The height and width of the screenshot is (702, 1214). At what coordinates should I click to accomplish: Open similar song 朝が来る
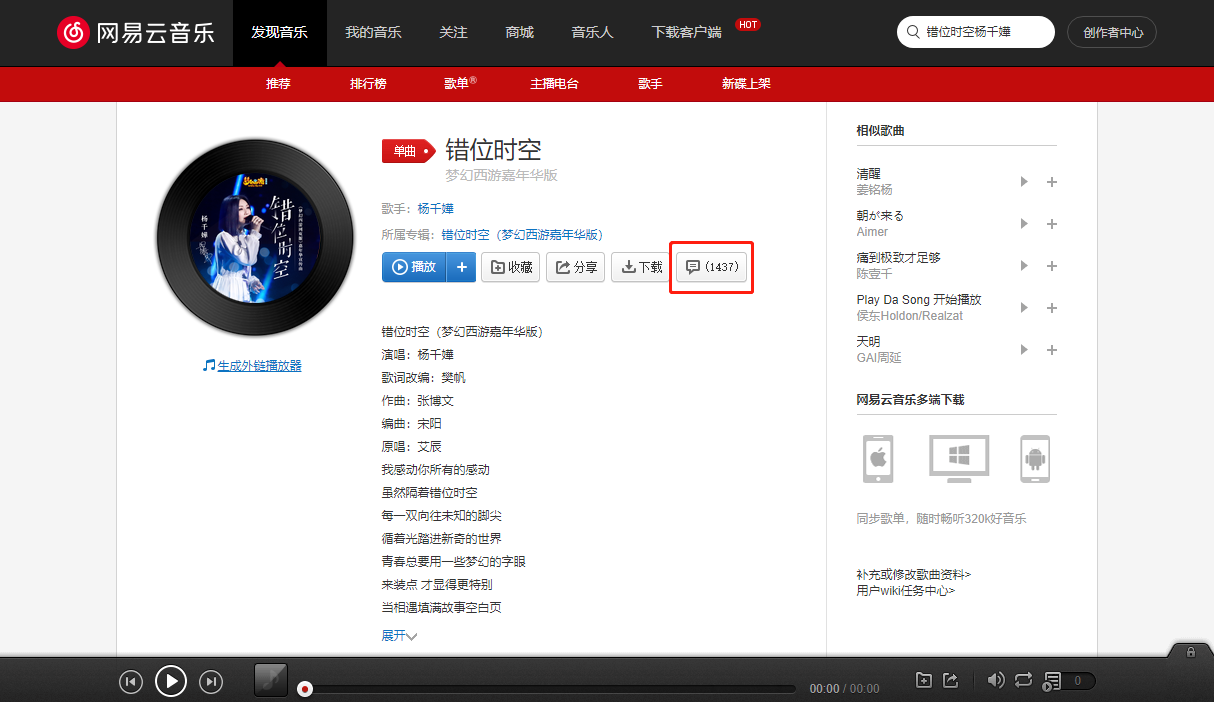tap(880, 216)
